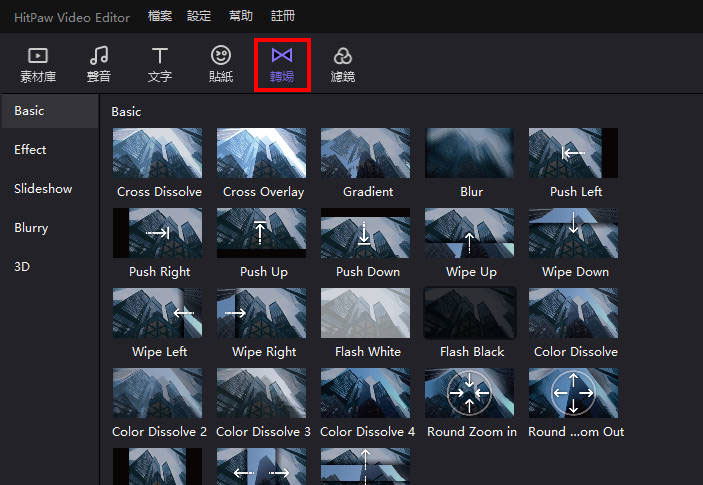Choose the Cross Dissolve transition thumbnail
Image resolution: width=703 pixels, height=485 pixels.
point(157,153)
